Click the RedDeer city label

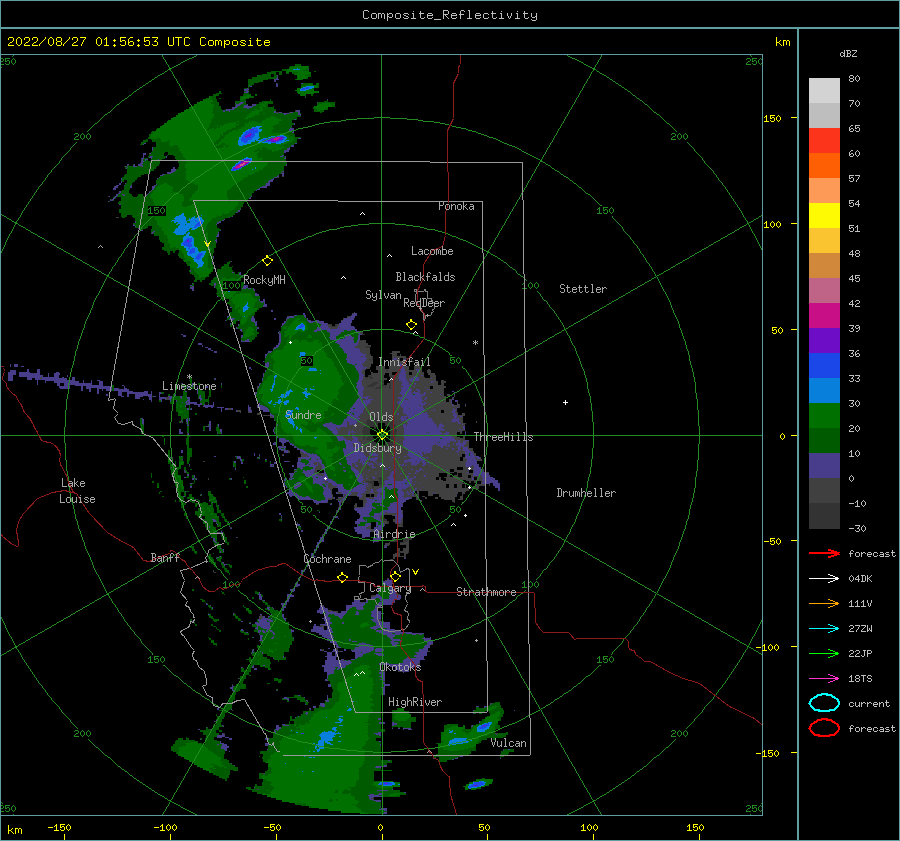[x=424, y=303]
